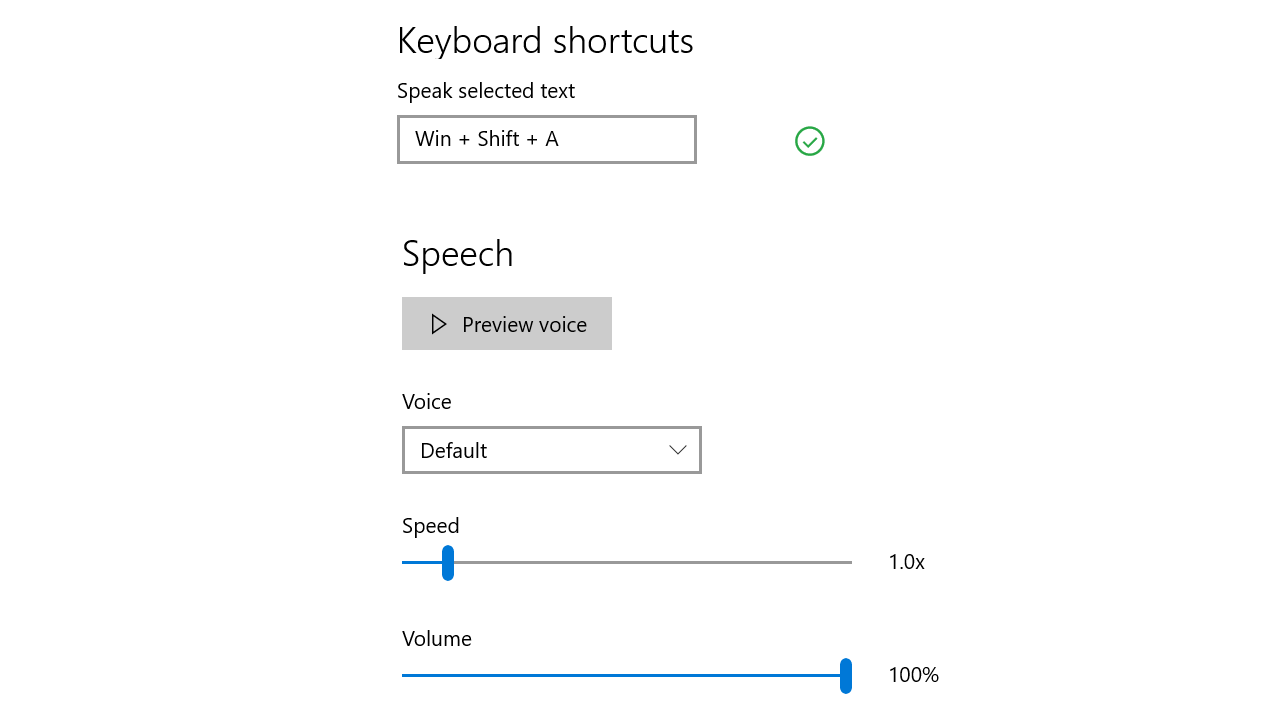This screenshot has width=1280, height=720.
Task: Click the Speak selected text label
Action: tap(486, 91)
